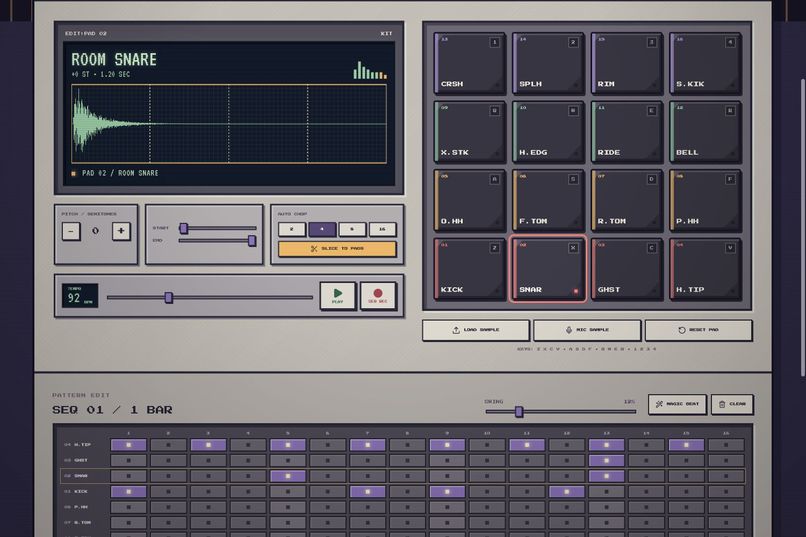Trigger the H.EDG pad

click(x=548, y=132)
